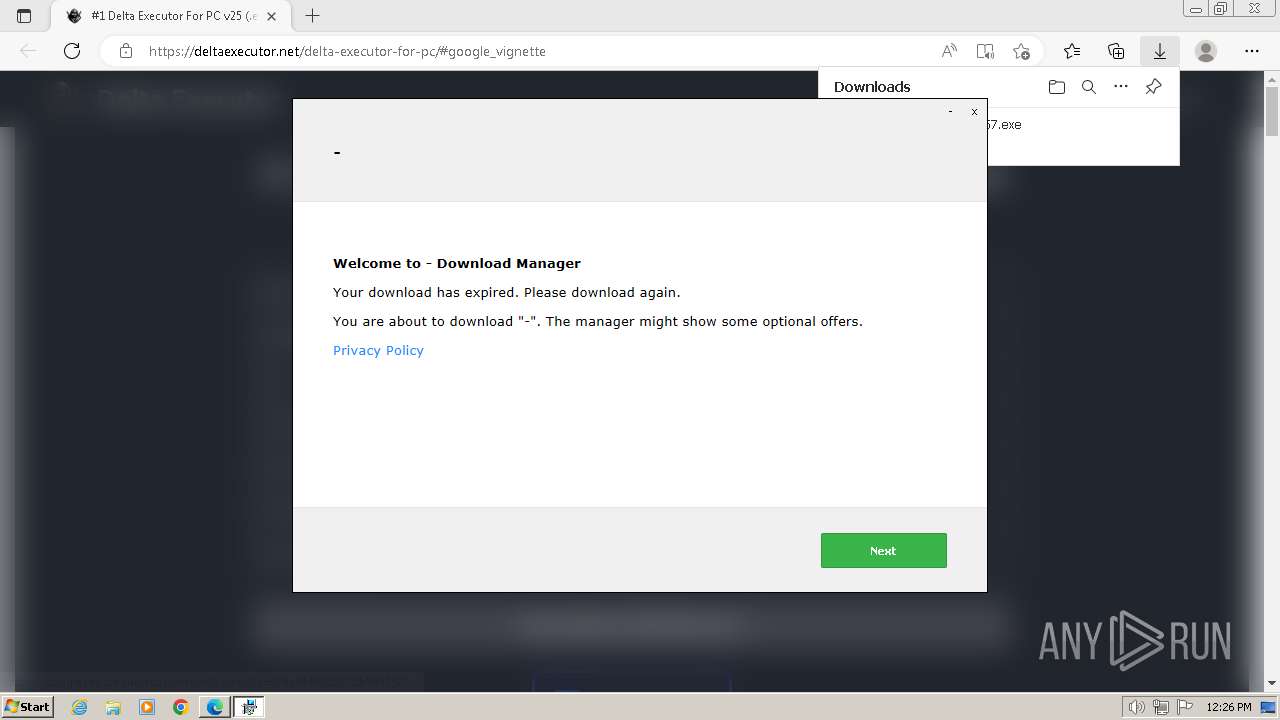Viewport: 1280px width, 720px height.
Task: Minimize the Download Manager dialog
Action: (x=950, y=112)
